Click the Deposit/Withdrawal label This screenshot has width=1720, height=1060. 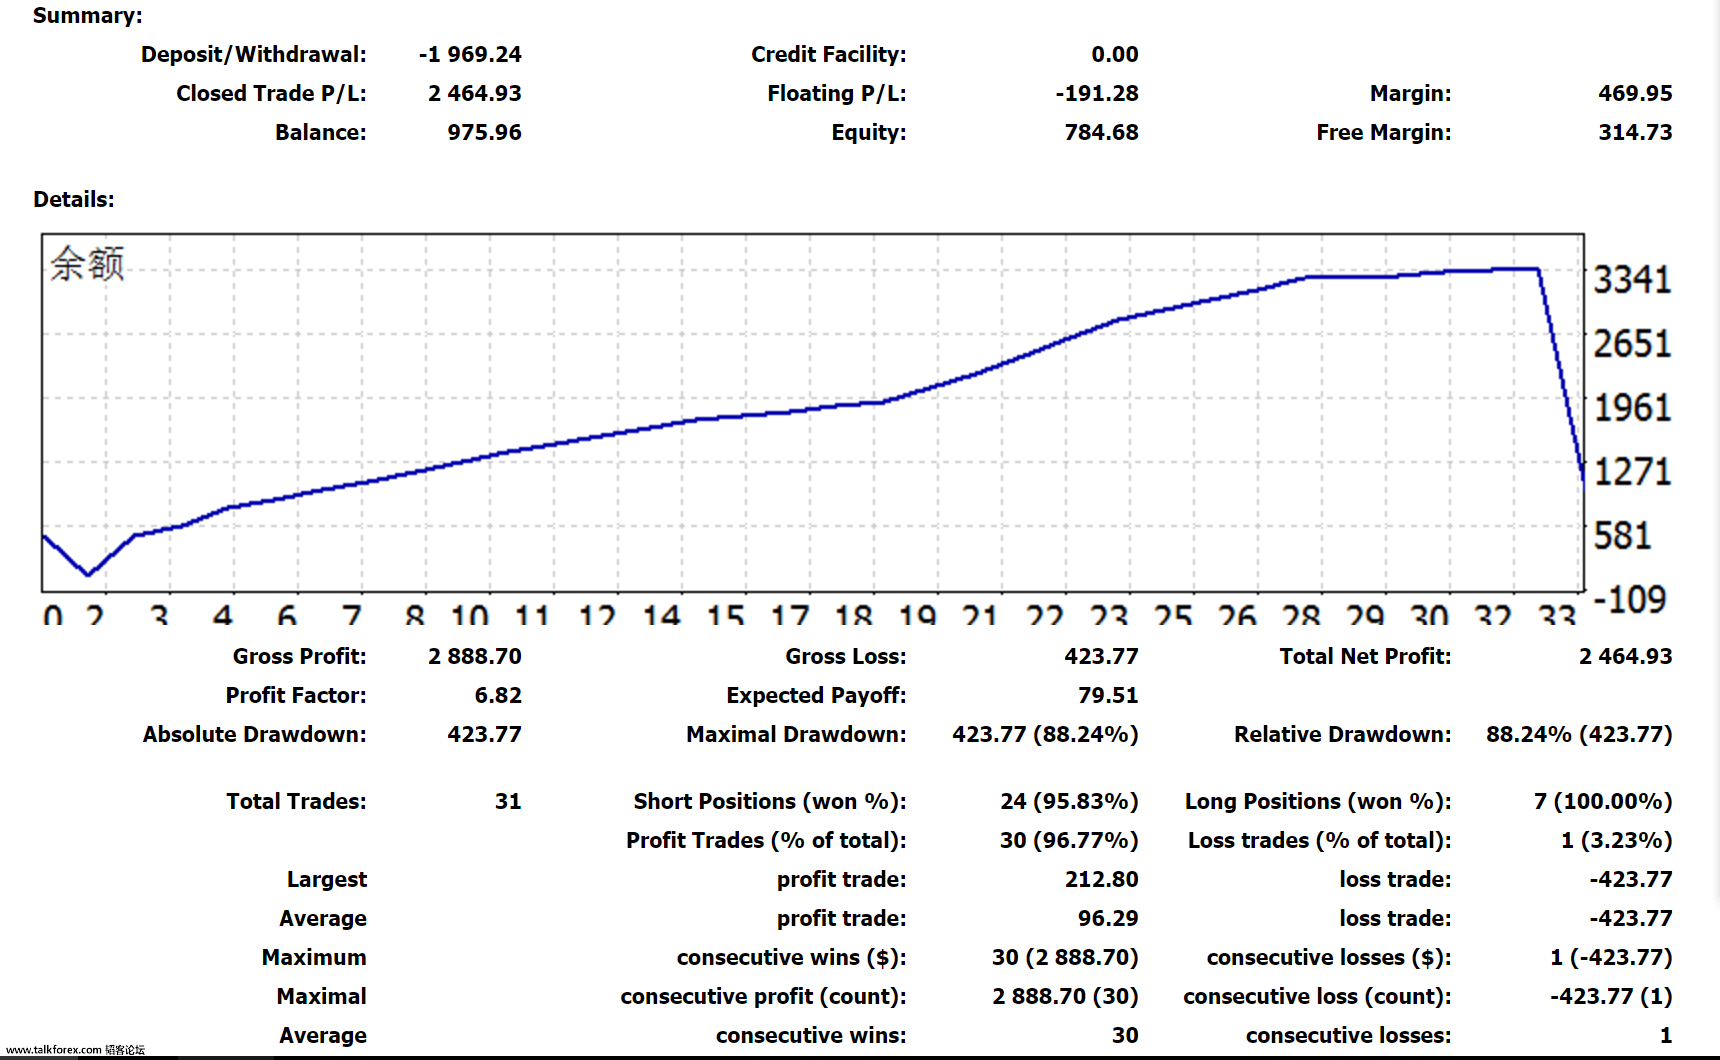pyautogui.click(x=254, y=54)
